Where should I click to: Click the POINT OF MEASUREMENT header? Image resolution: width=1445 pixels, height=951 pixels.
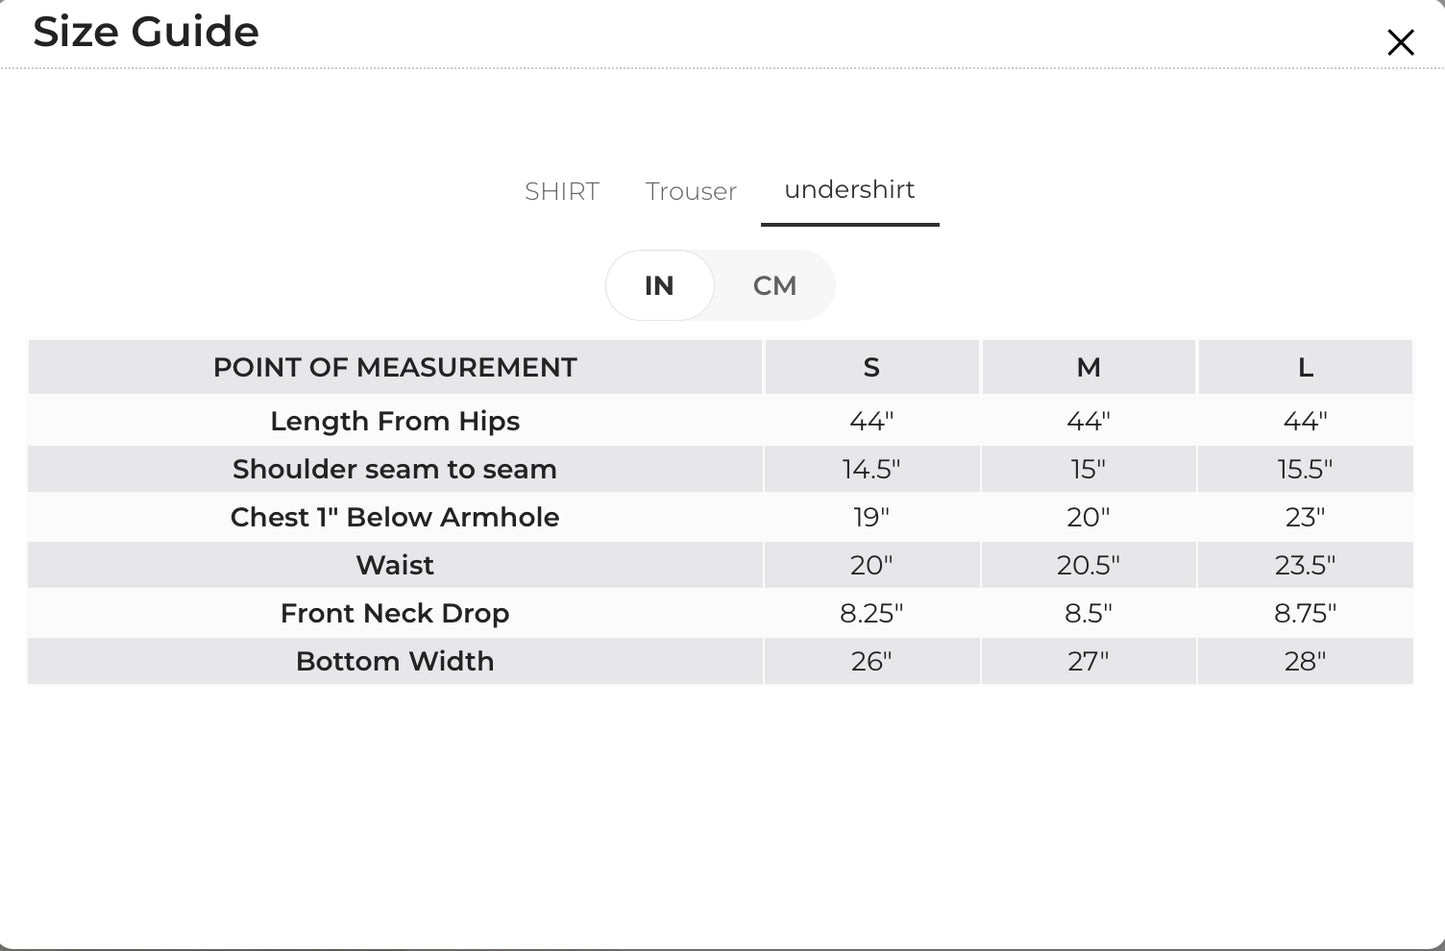pos(395,367)
